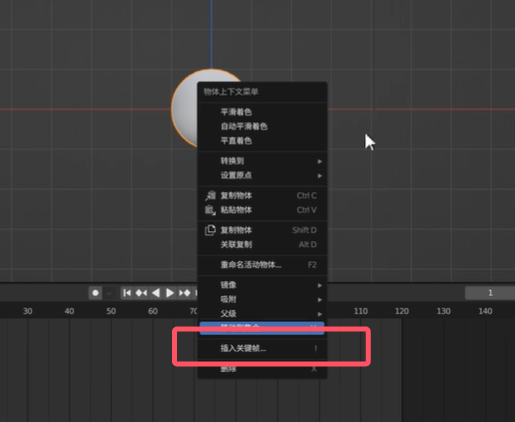
Task: Select 重命名活动物体... in the menu
Action: click(x=262, y=265)
